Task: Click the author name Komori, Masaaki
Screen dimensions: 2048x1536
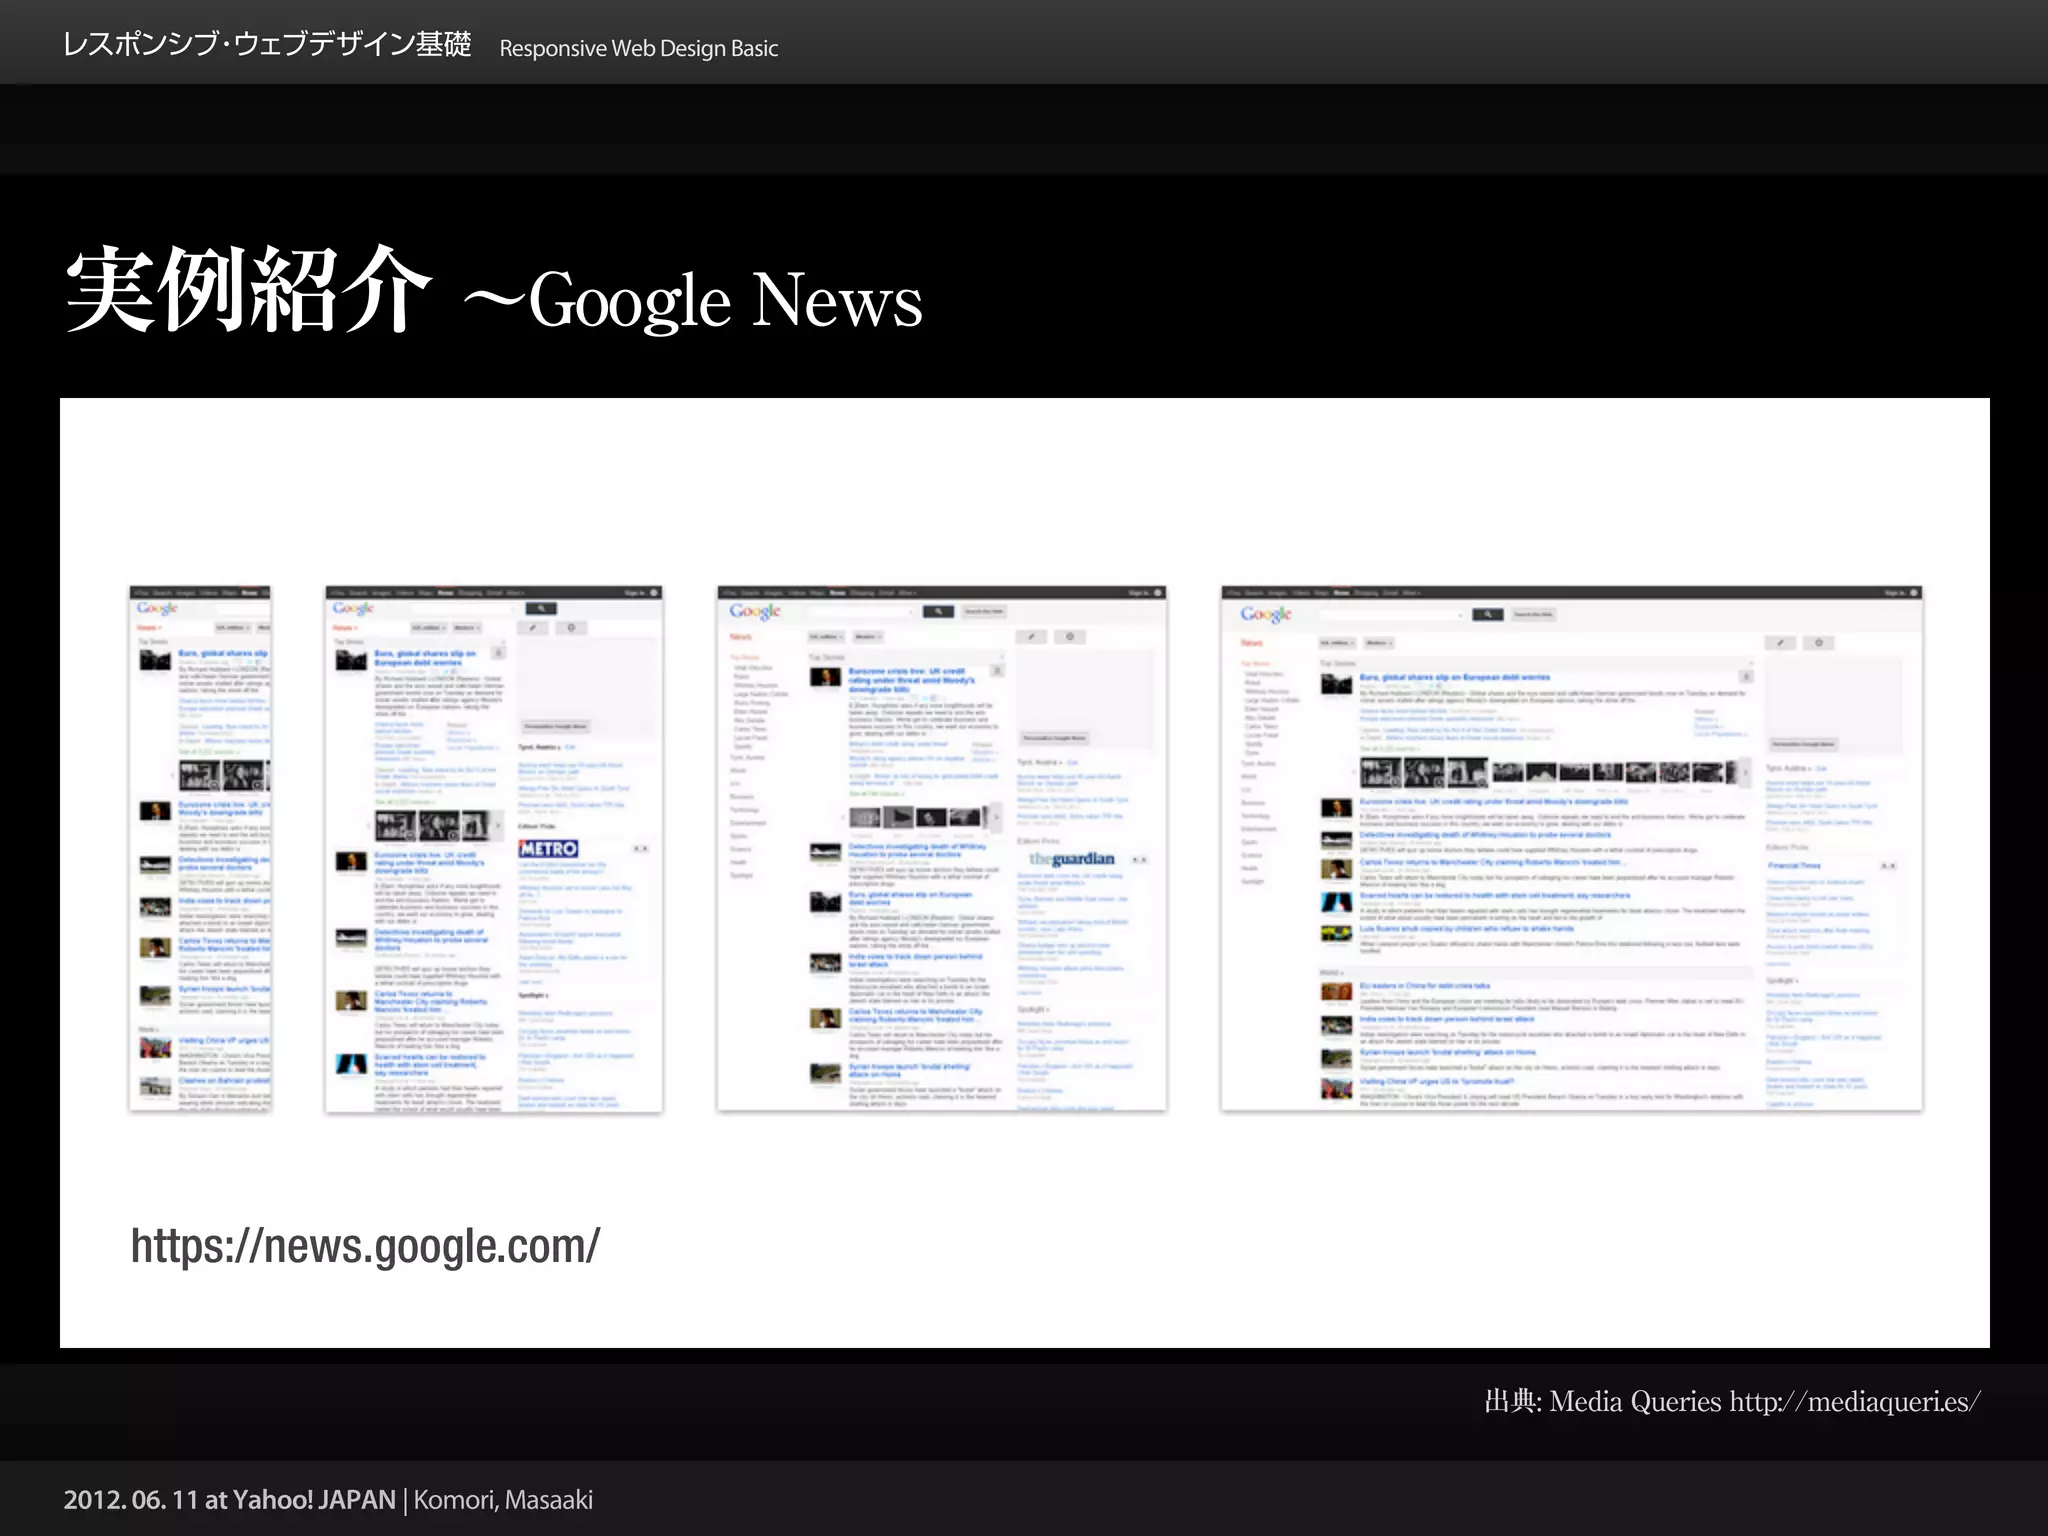Action: (x=503, y=1500)
